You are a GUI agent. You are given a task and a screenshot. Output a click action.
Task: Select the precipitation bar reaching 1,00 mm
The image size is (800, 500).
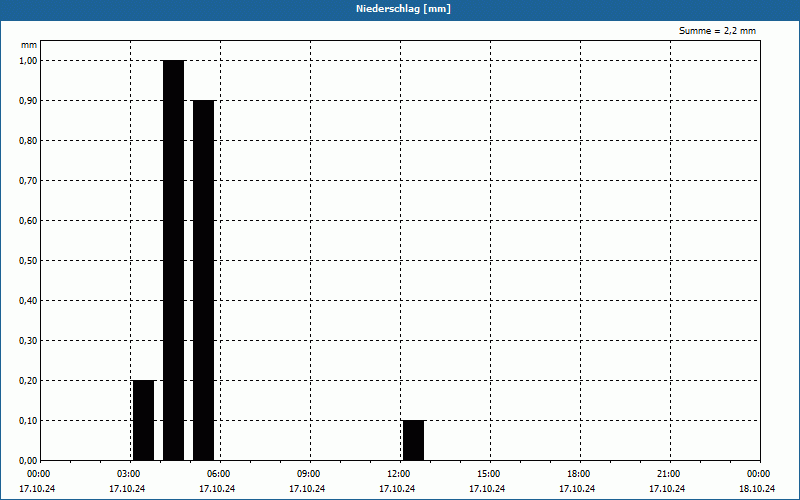point(173,260)
